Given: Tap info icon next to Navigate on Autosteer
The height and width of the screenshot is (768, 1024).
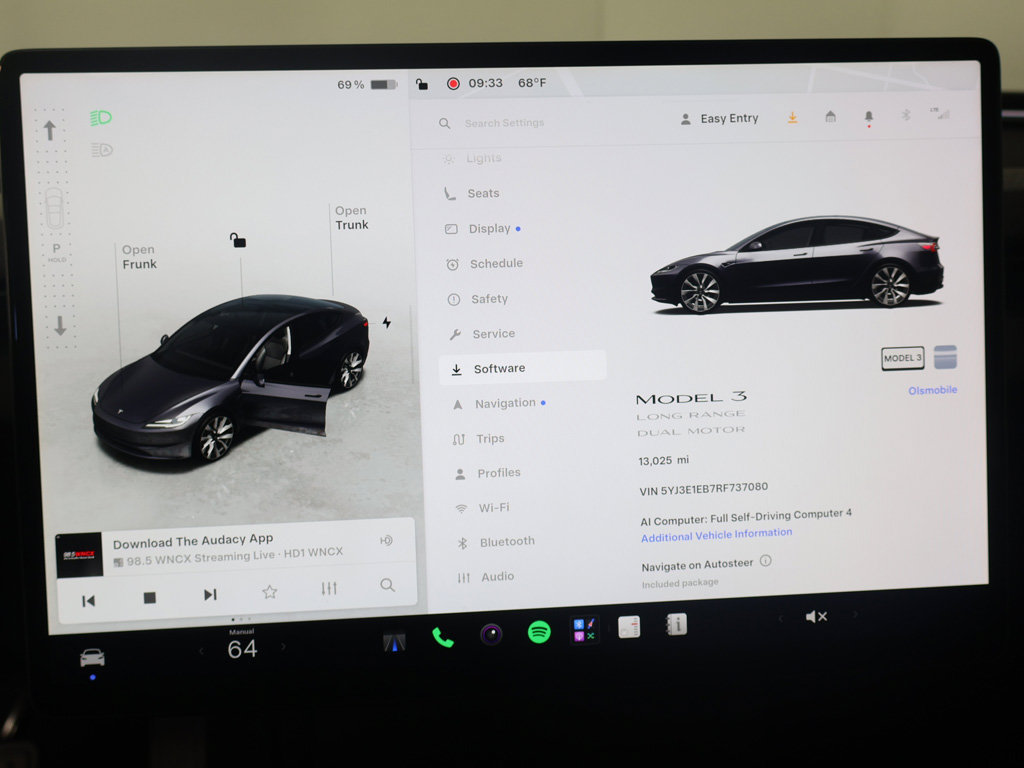Looking at the screenshot, I should click(765, 561).
